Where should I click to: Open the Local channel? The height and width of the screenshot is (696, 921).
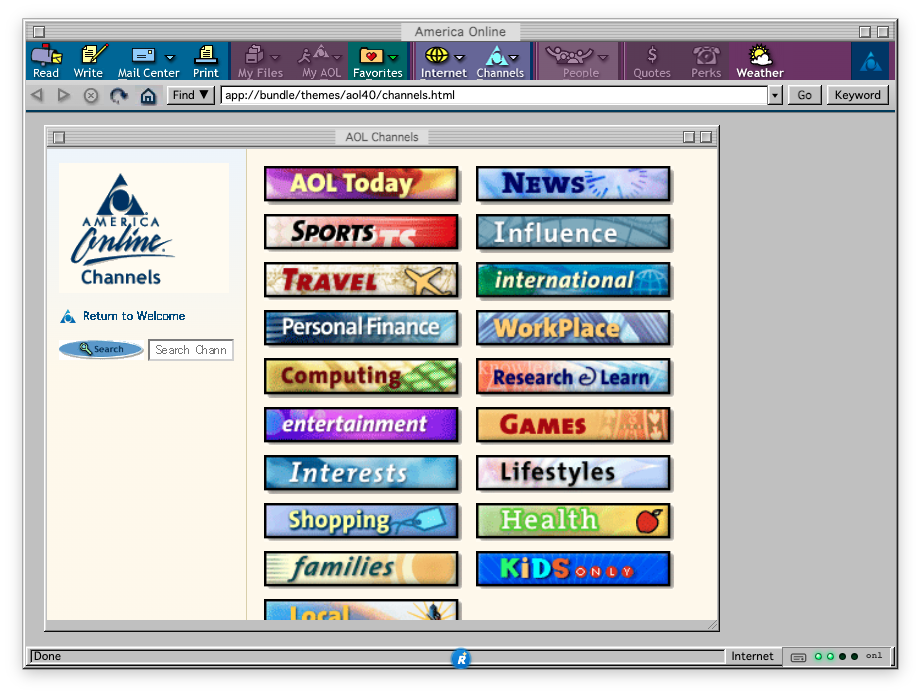pos(361,610)
